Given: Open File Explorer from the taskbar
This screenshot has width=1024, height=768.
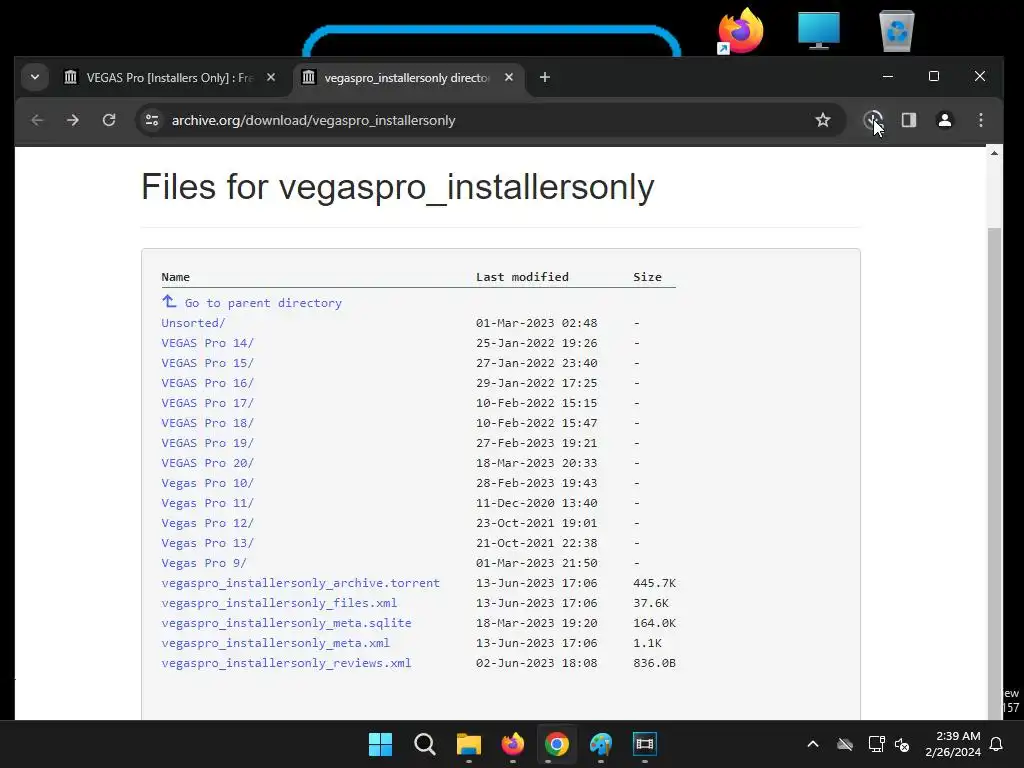Looking at the screenshot, I should [x=468, y=744].
